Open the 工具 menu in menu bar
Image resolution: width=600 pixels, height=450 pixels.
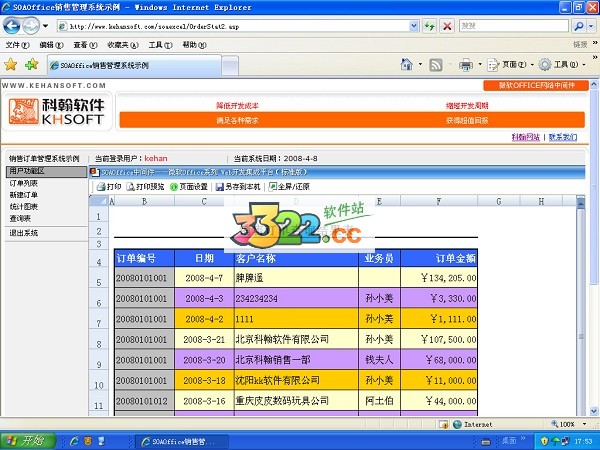160,45
